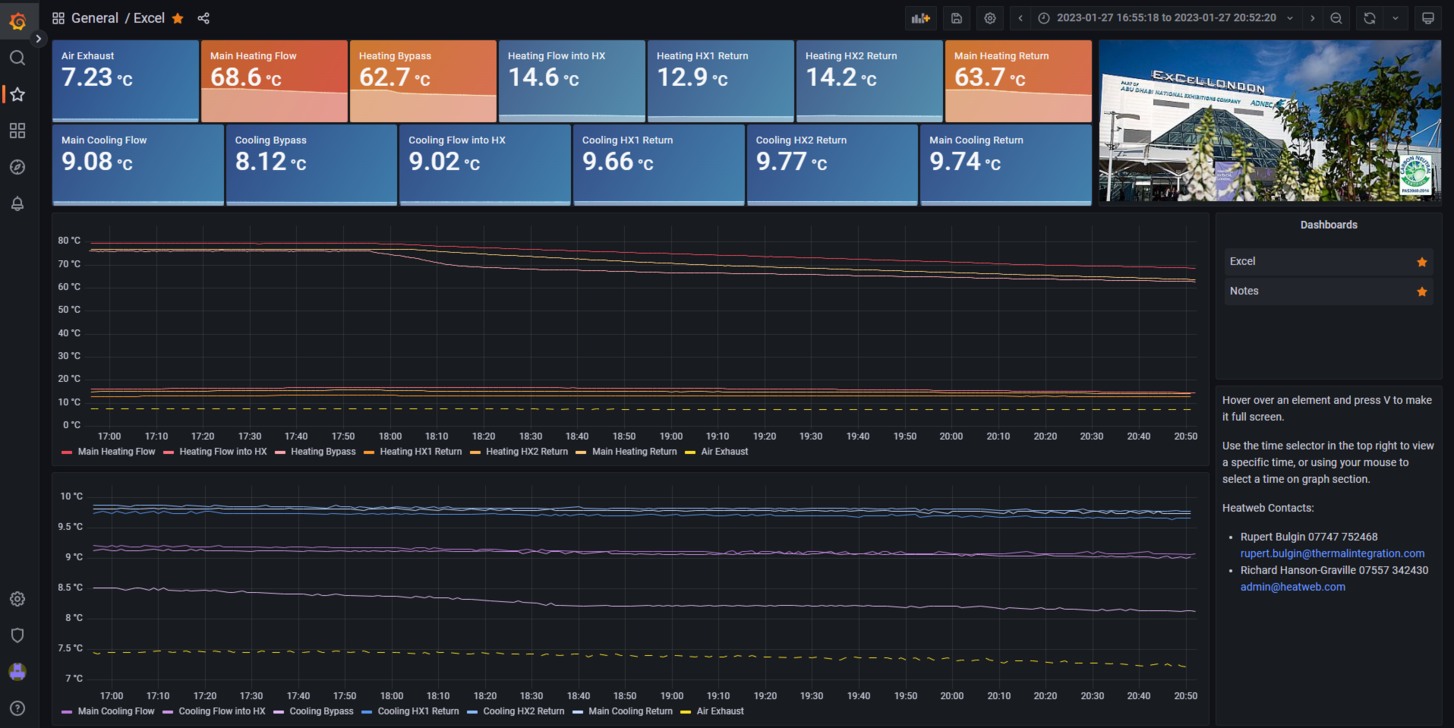This screenshot has height=728, width=1454.
Task: Open the Configuration gear in sidebar
Action: pyautogui.click(x=17, y=599)
